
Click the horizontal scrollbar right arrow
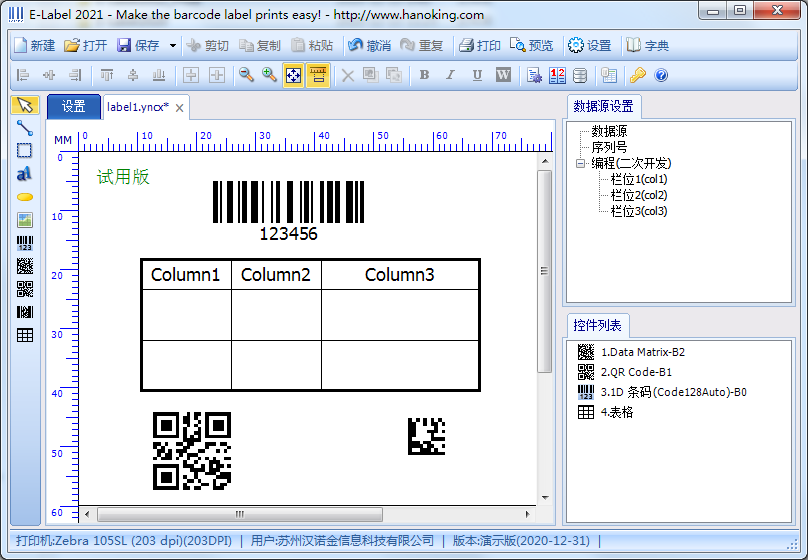click(528, 514)
